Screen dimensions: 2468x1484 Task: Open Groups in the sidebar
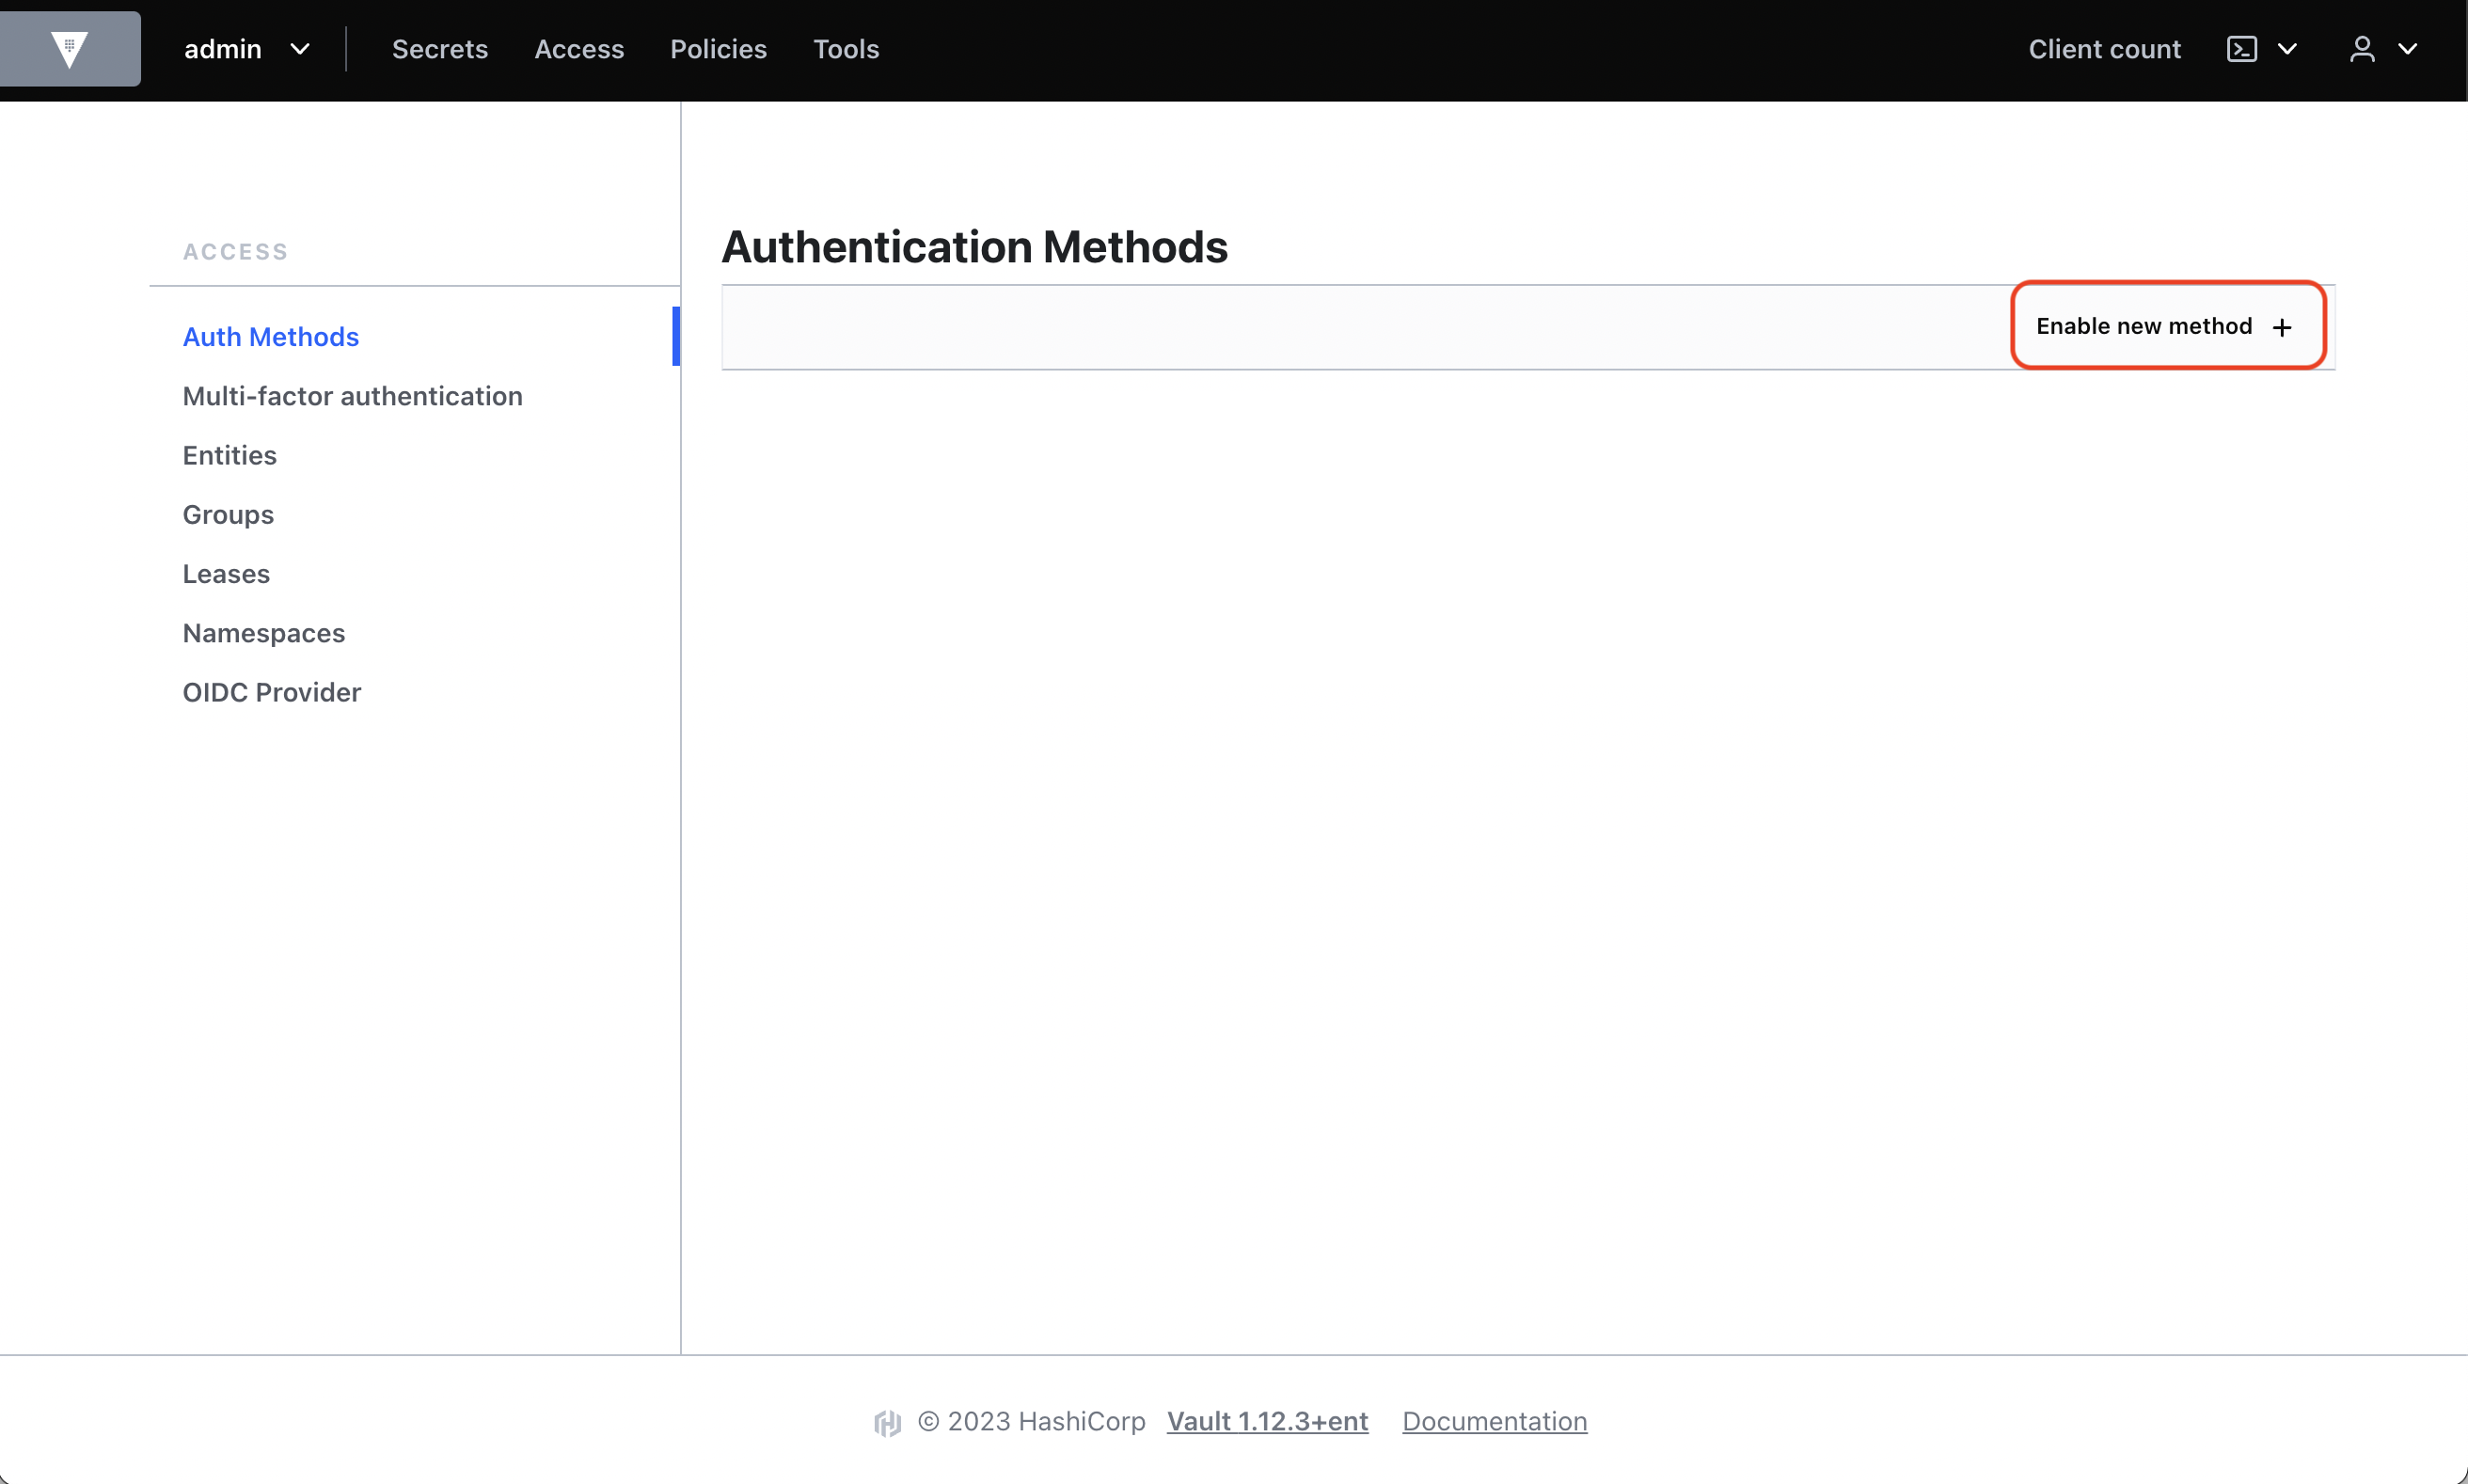228,514
